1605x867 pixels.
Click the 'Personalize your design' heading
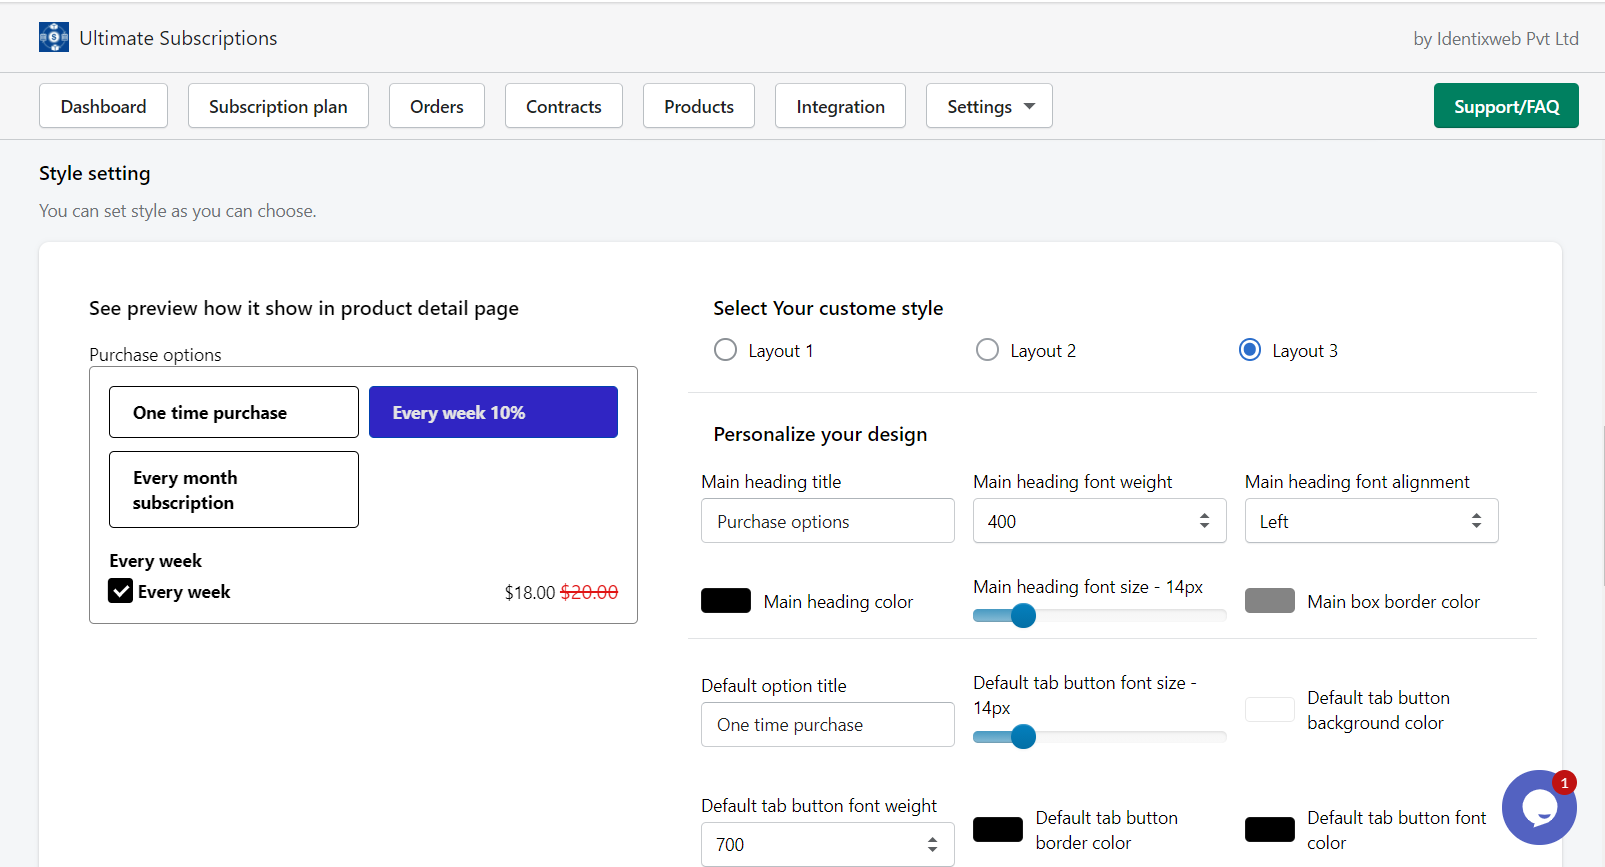point(820,434)
